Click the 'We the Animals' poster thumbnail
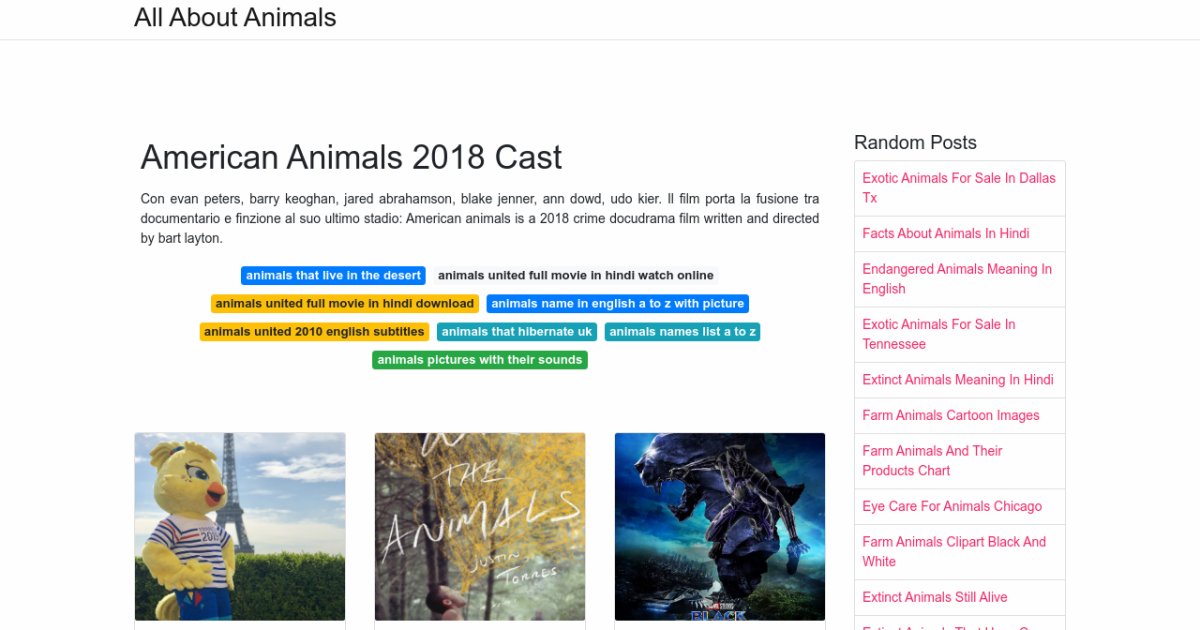Screen dimensions: 1200x630 pyautogui.click(x=480, y=526)
